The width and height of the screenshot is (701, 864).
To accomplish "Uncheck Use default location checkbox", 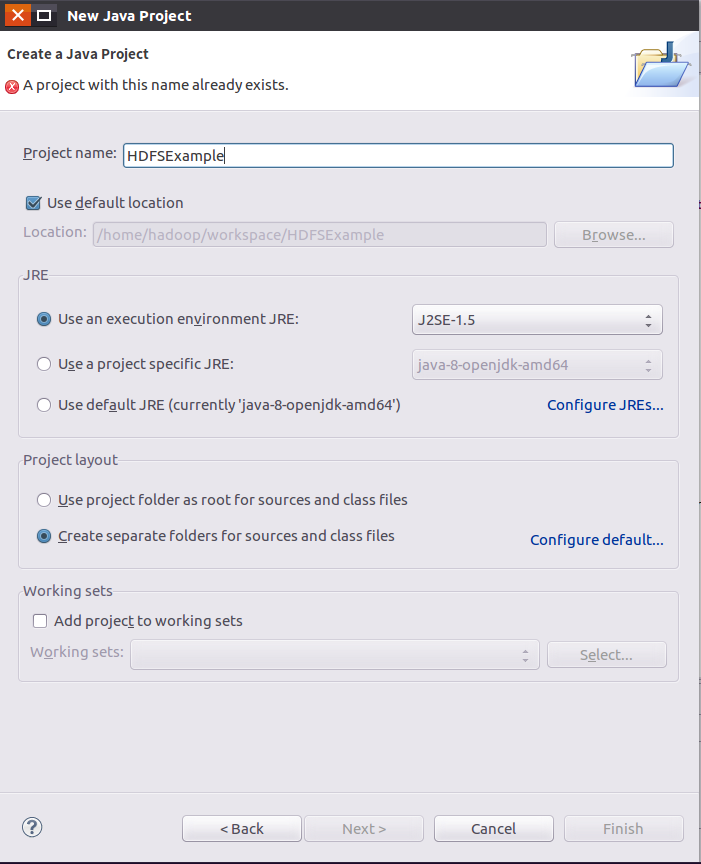I will [33, 203].
